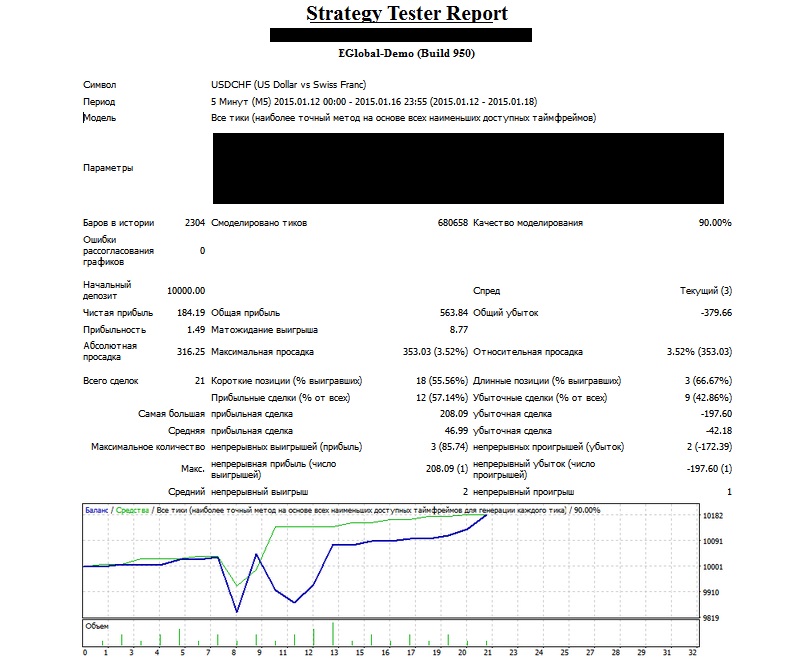This screenshot has width=800, height=659.
Task: Click "Убыточные сделки (% от всех)" label
Action: pyautogui.click(x=540, y=398)
